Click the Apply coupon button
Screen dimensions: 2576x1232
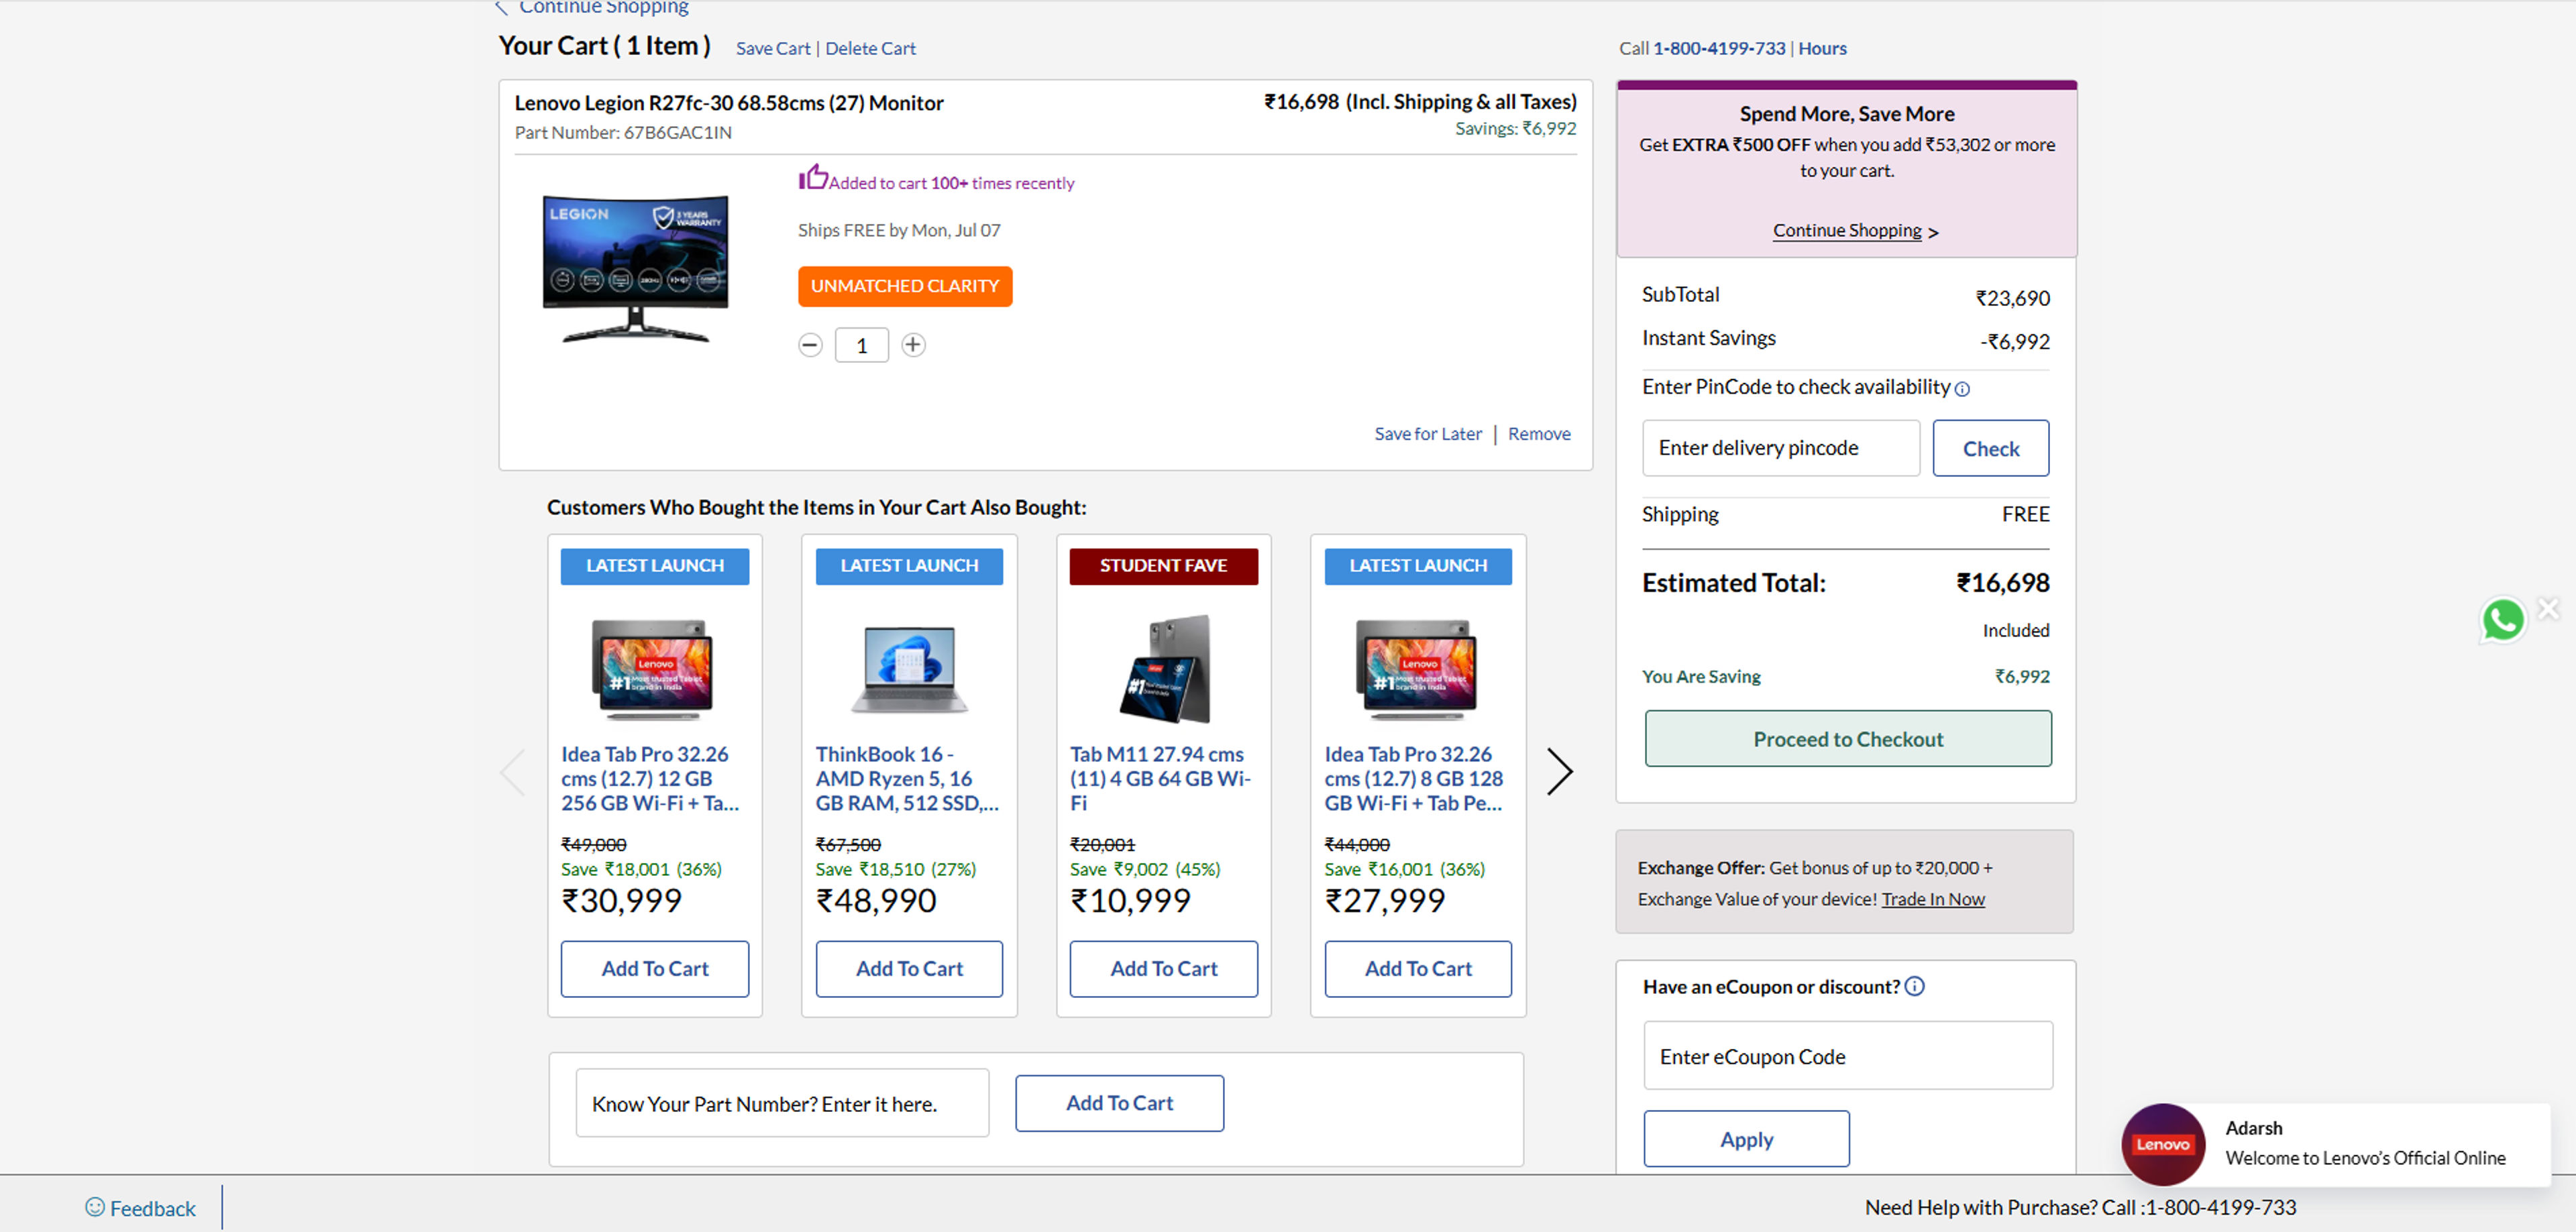[1746, 1139]
